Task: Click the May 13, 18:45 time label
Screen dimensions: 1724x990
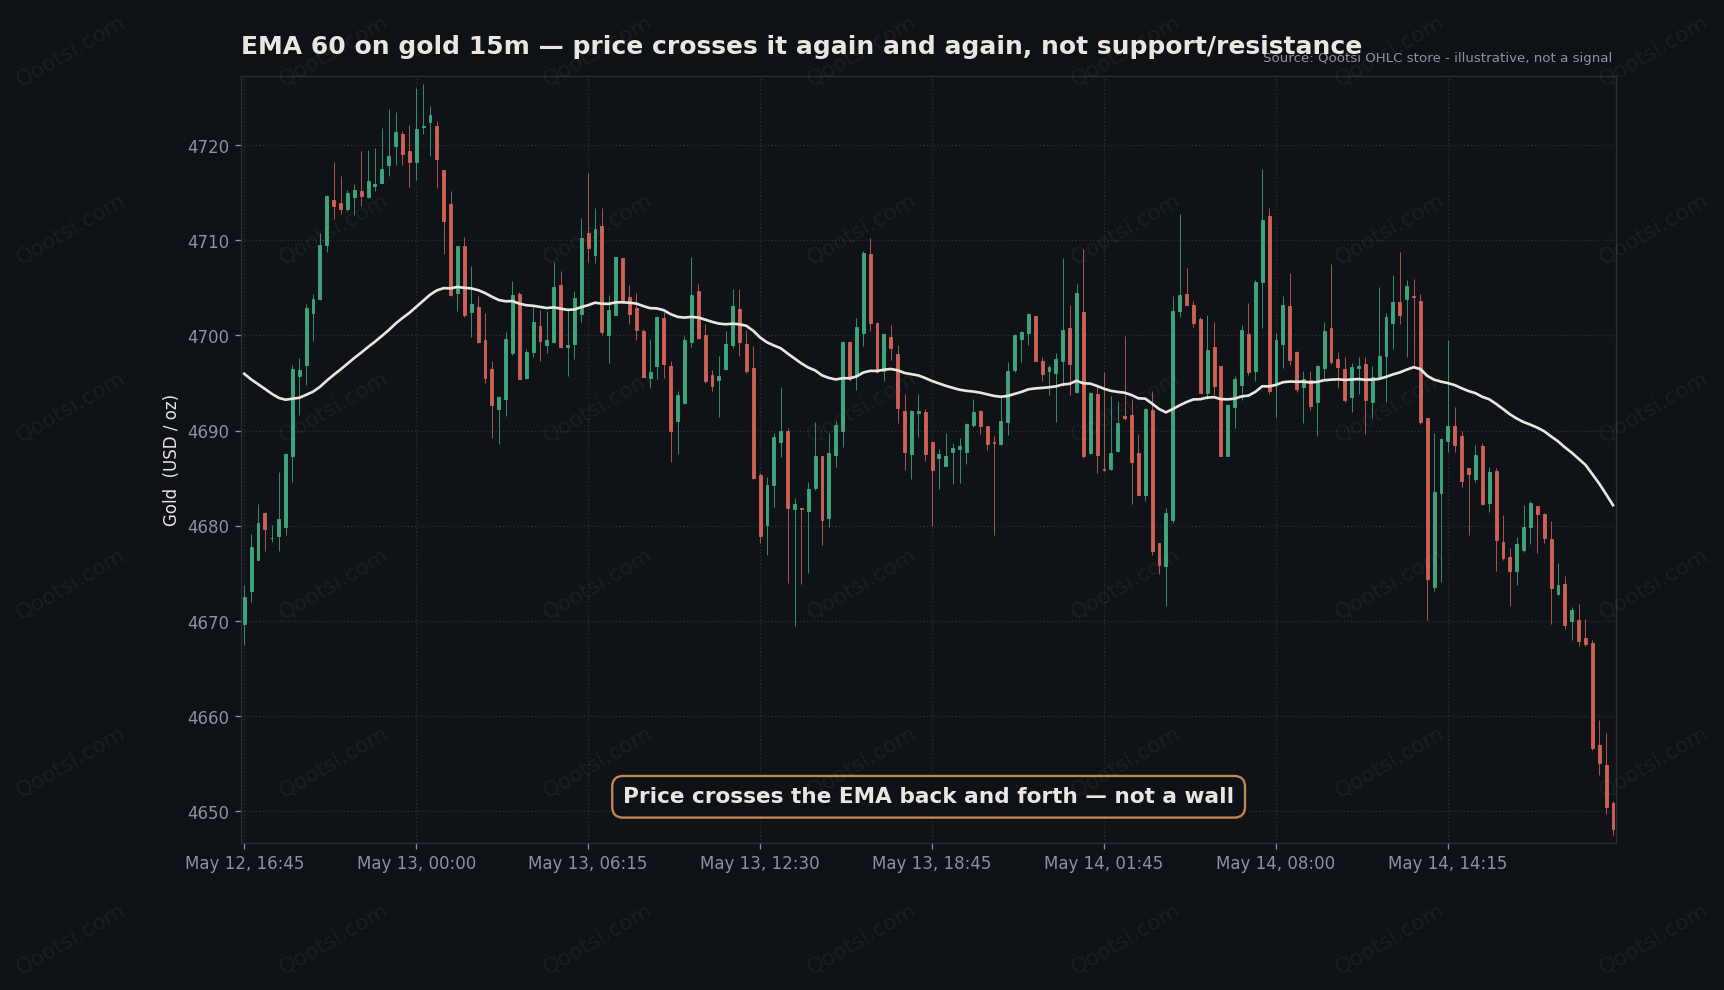Action: pyautogui.click(x=932, y=863)
